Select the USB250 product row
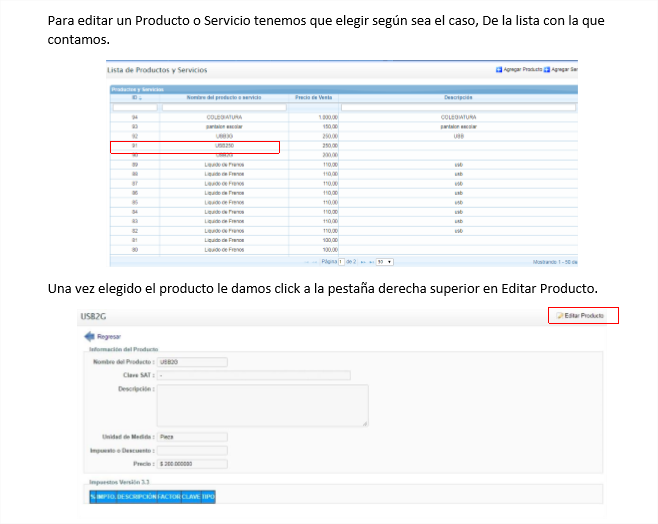The height and width of the screenshot is (524, 658). pyautogui.click(x=223, y=146)
